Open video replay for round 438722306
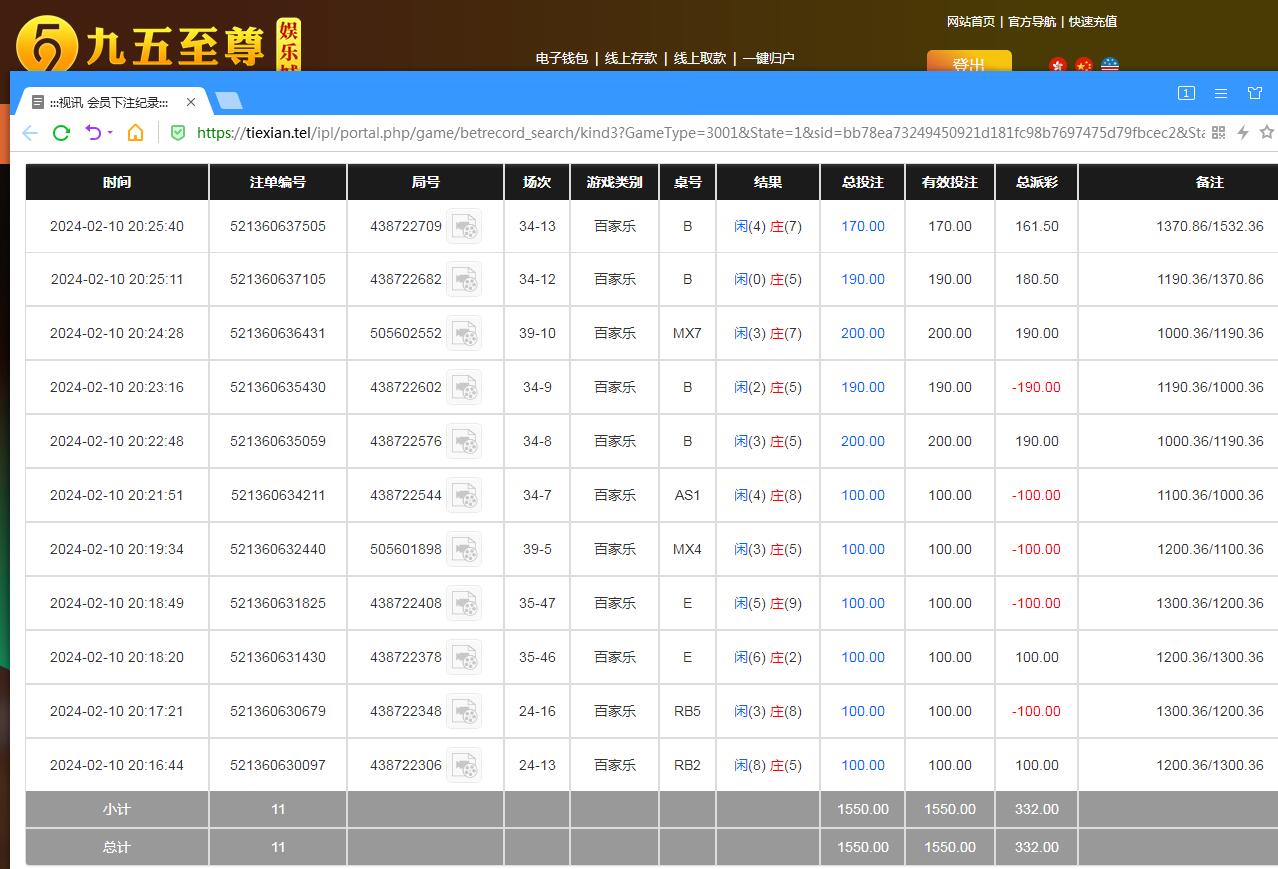 point(464,766)
